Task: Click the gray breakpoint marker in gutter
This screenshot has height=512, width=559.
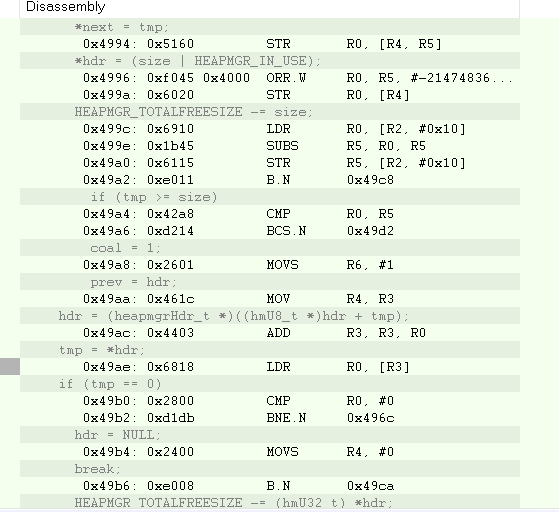Action: (10, 367)
